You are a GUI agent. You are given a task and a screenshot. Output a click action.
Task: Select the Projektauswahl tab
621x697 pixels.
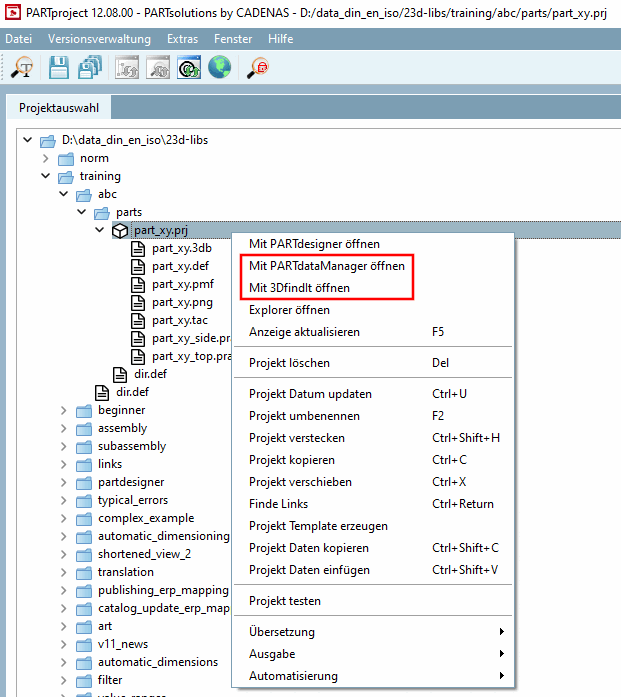59,108
